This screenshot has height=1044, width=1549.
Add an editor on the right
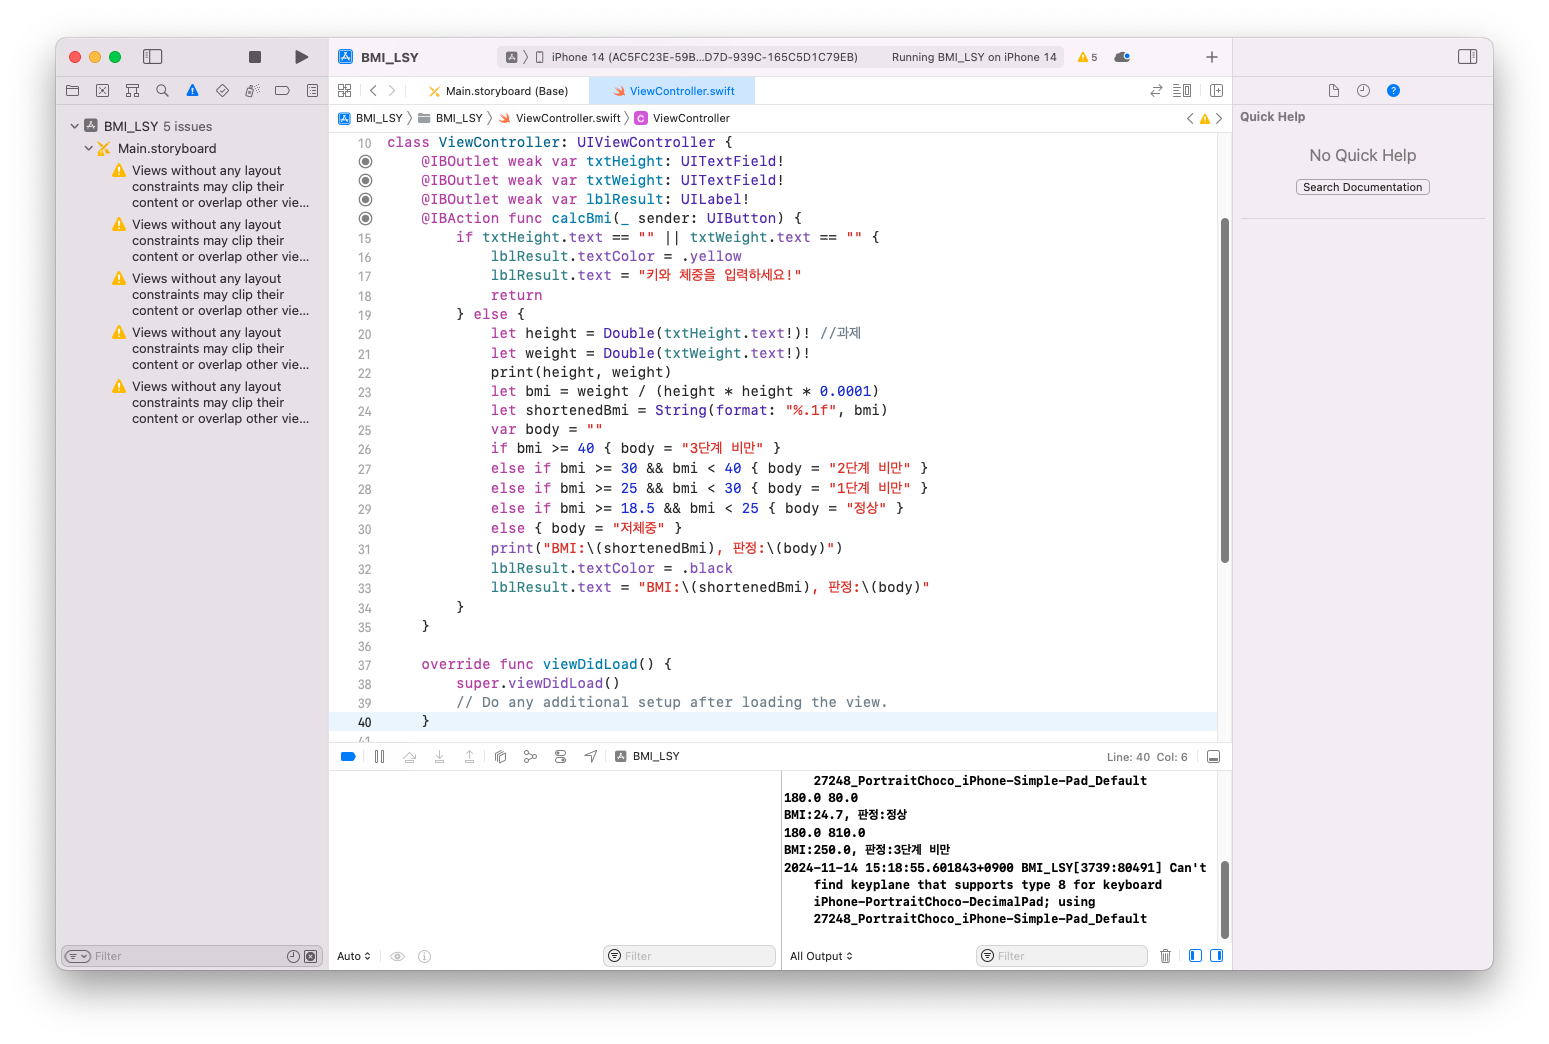click(x=1216, y=91)
